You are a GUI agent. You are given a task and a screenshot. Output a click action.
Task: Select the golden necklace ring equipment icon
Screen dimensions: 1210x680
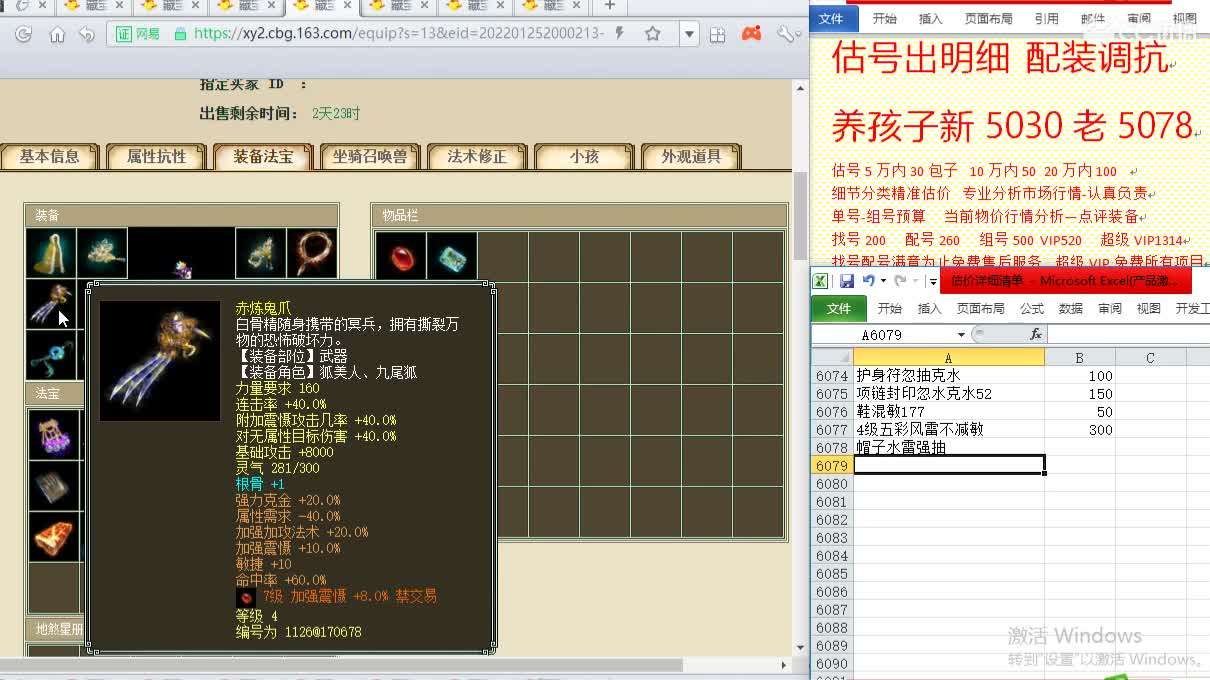(x=312, y=254)
